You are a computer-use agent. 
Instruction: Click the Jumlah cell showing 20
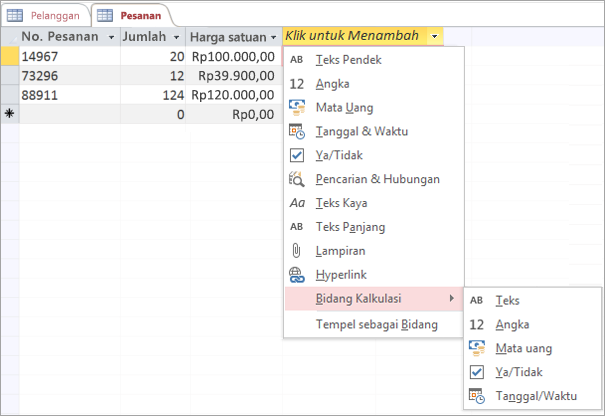coord(153,56)
